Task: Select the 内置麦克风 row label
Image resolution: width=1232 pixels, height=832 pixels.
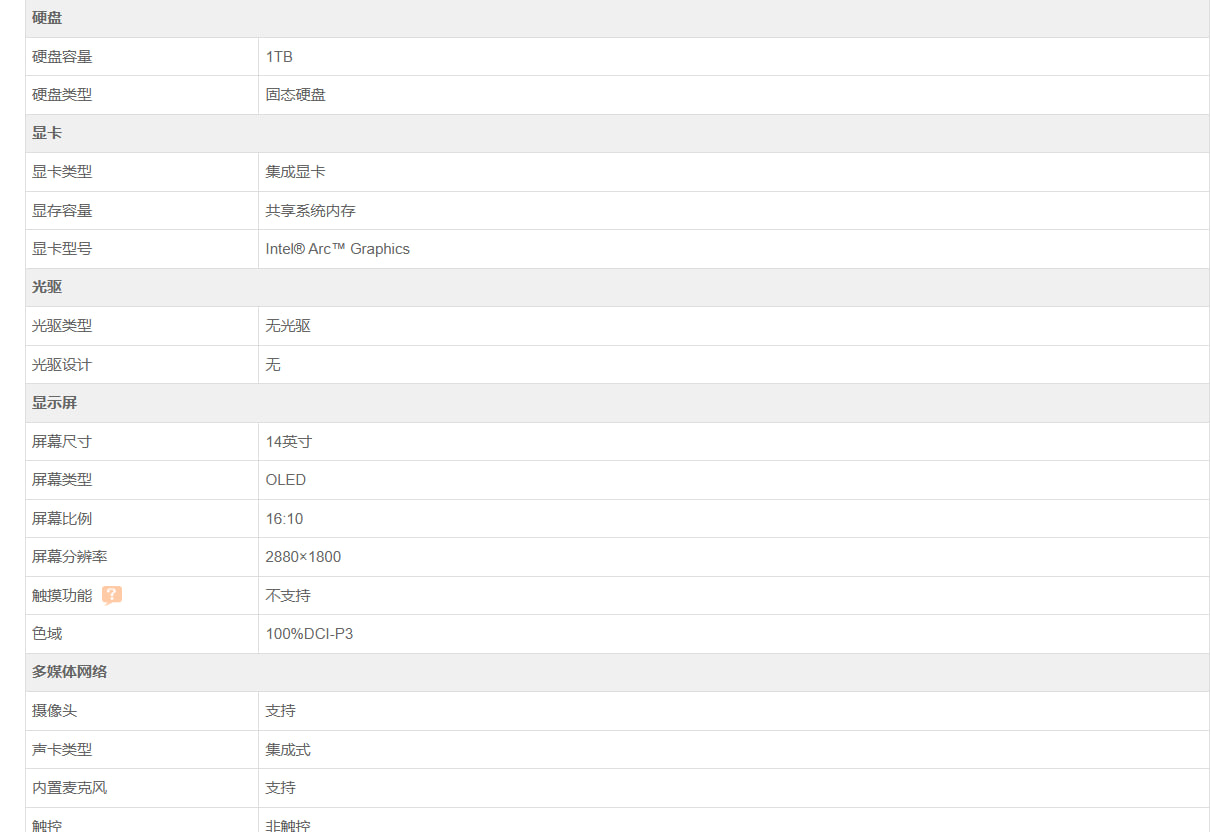Action: (69, 788)
